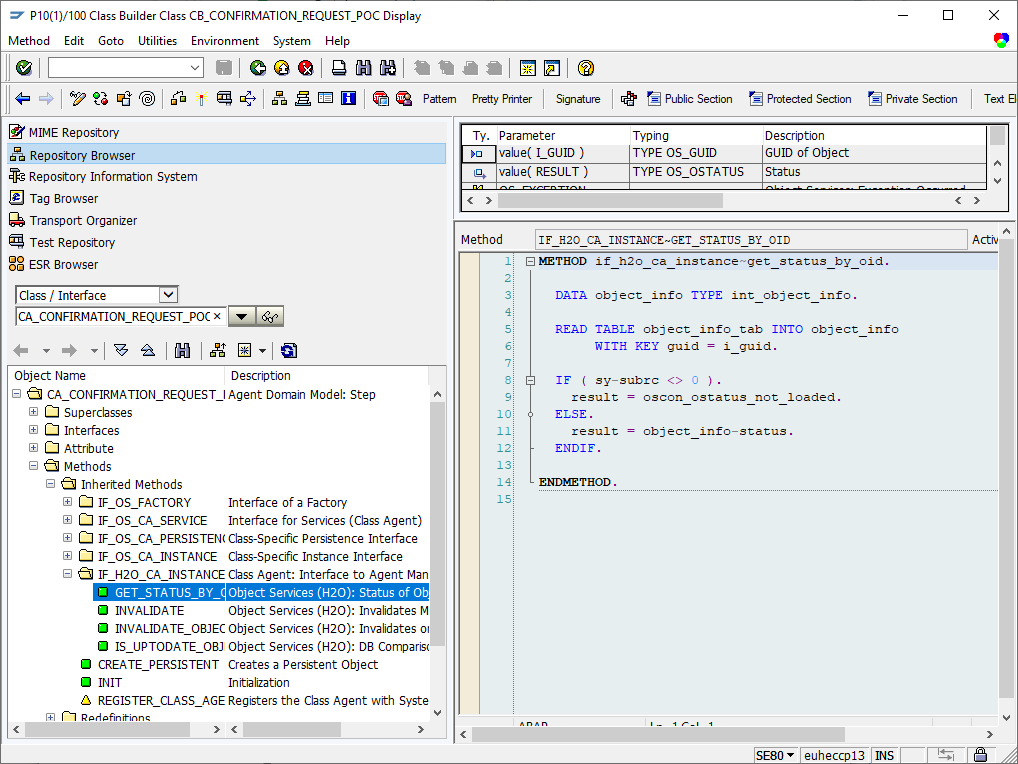
Task: Collapse code block at line 1 METHOD
Action: (530, 262)
